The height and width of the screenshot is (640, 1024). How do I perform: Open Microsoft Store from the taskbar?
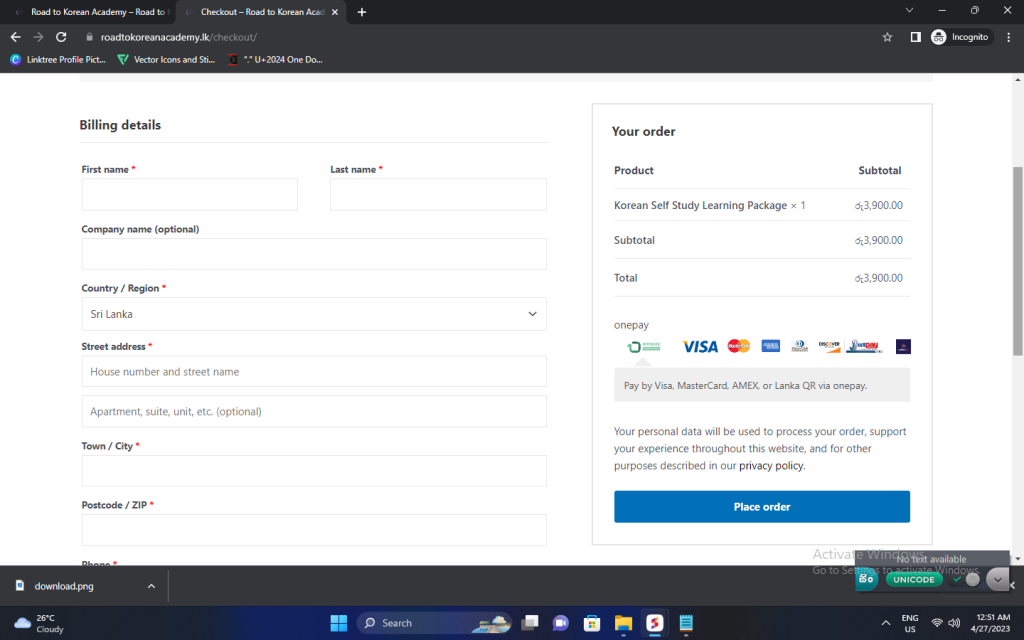click(x=591, y=623)
